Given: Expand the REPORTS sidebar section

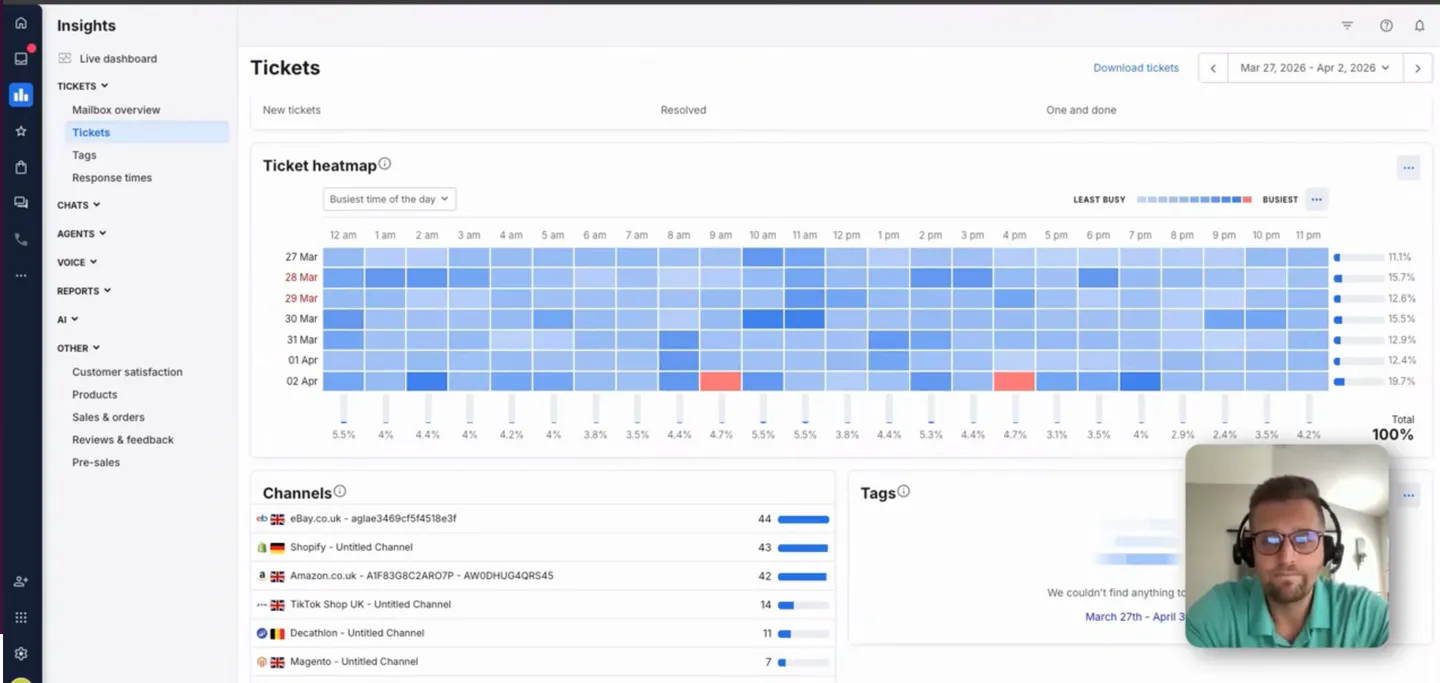Looking at the screenshot, I should (x=84, y=291).
